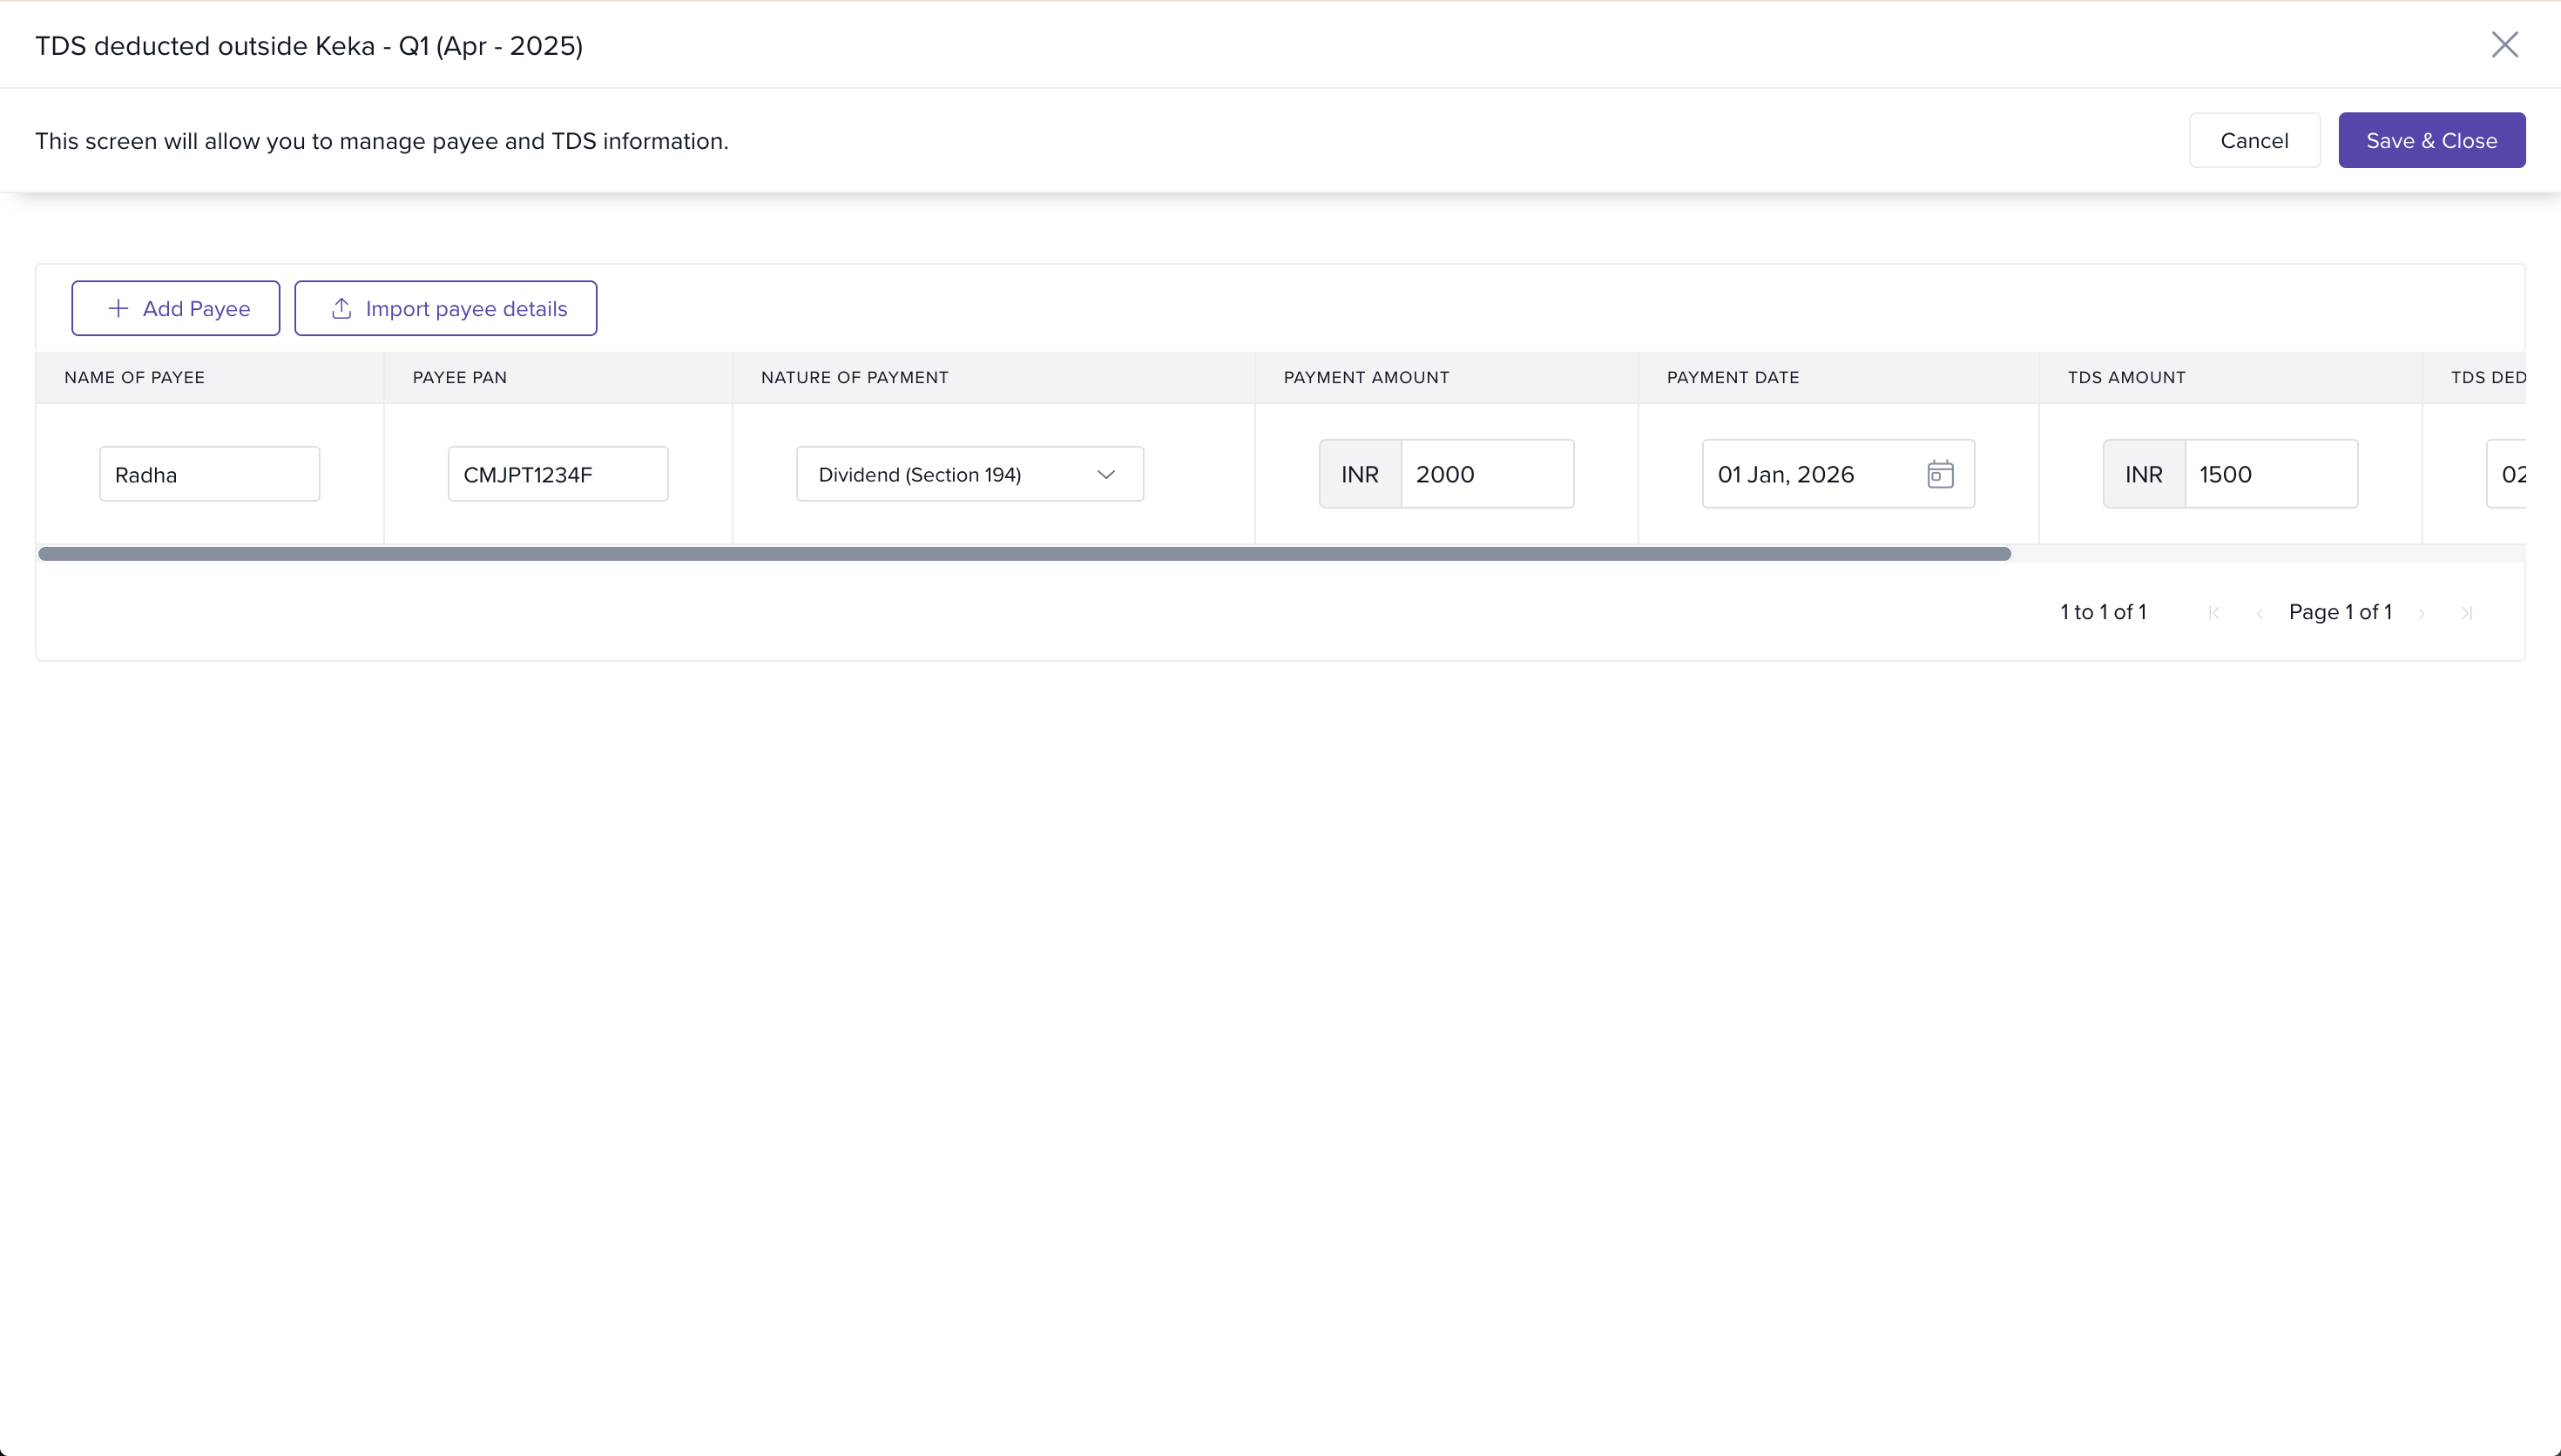Go to previous page pagination arrow
This screenshot has height=1456, width=2561.
[2259, 613]
